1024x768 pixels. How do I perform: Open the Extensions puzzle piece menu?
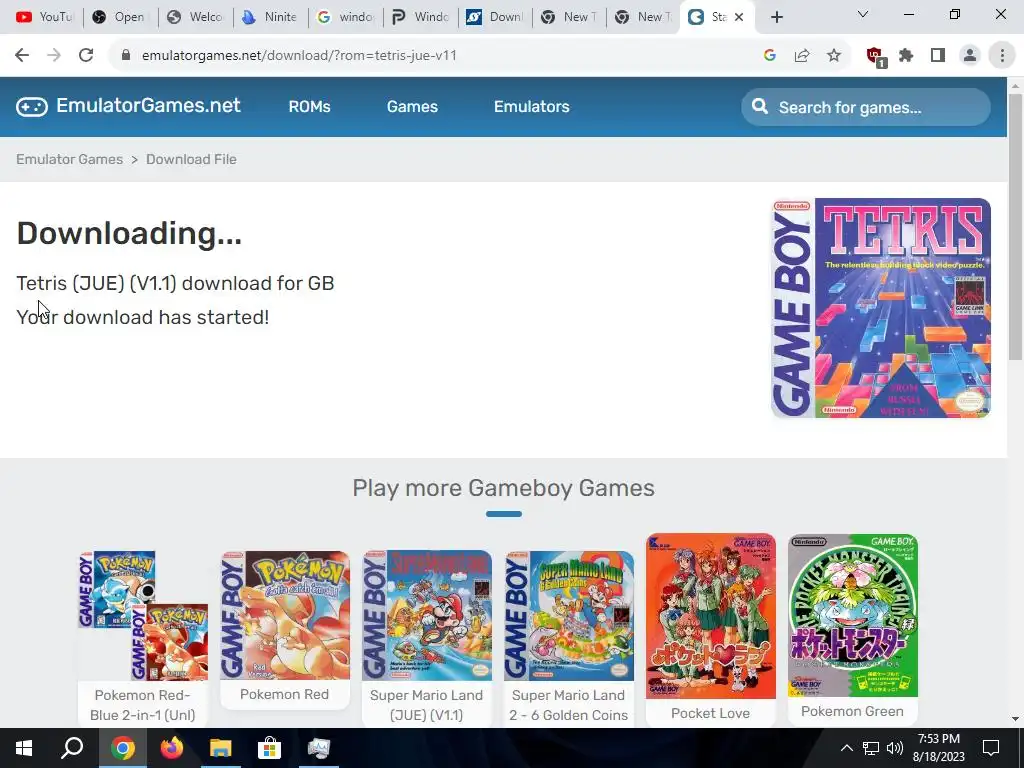(x=906, y=56)
